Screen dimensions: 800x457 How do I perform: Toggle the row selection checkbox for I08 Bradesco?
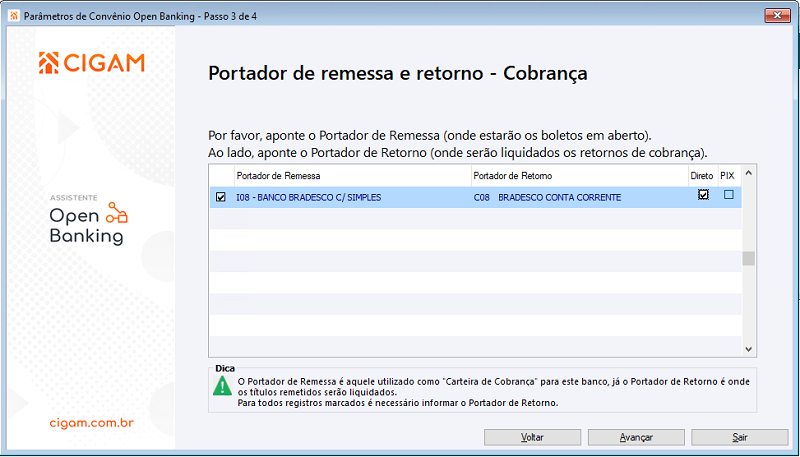[220, 197]
